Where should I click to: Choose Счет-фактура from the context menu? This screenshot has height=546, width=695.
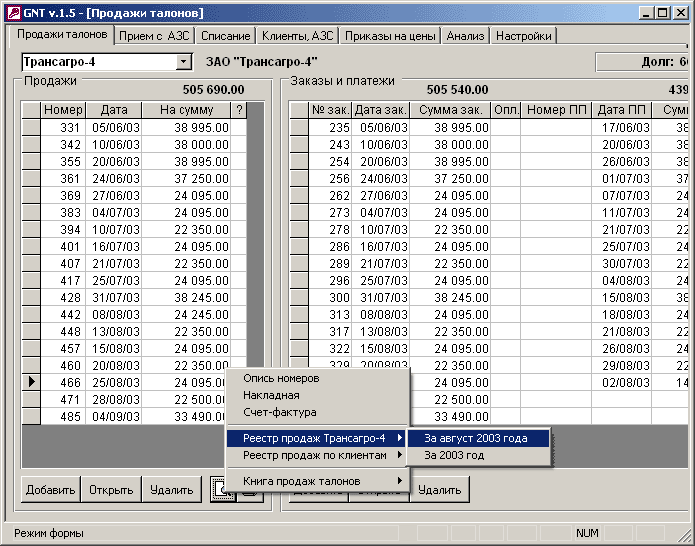click(317, 412)
